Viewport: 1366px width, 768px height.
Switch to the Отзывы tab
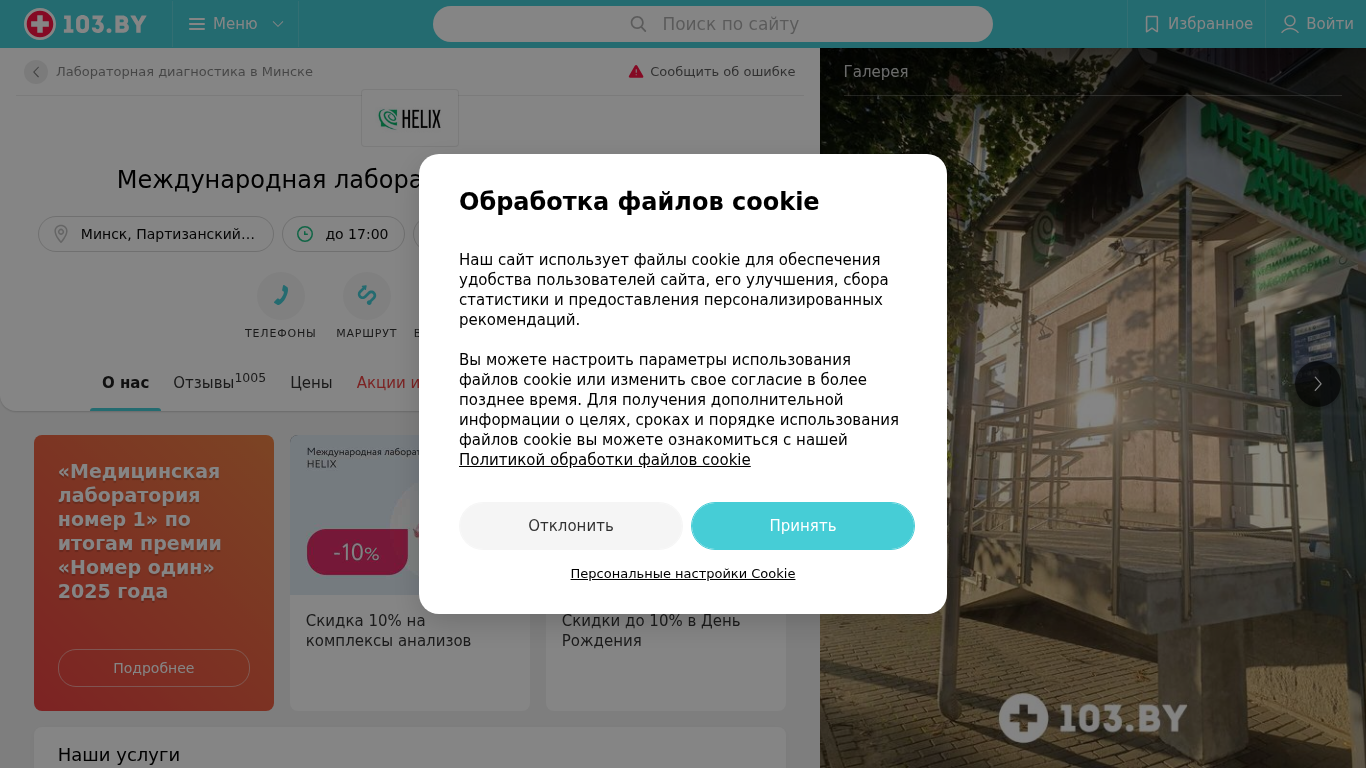(219, 382)
